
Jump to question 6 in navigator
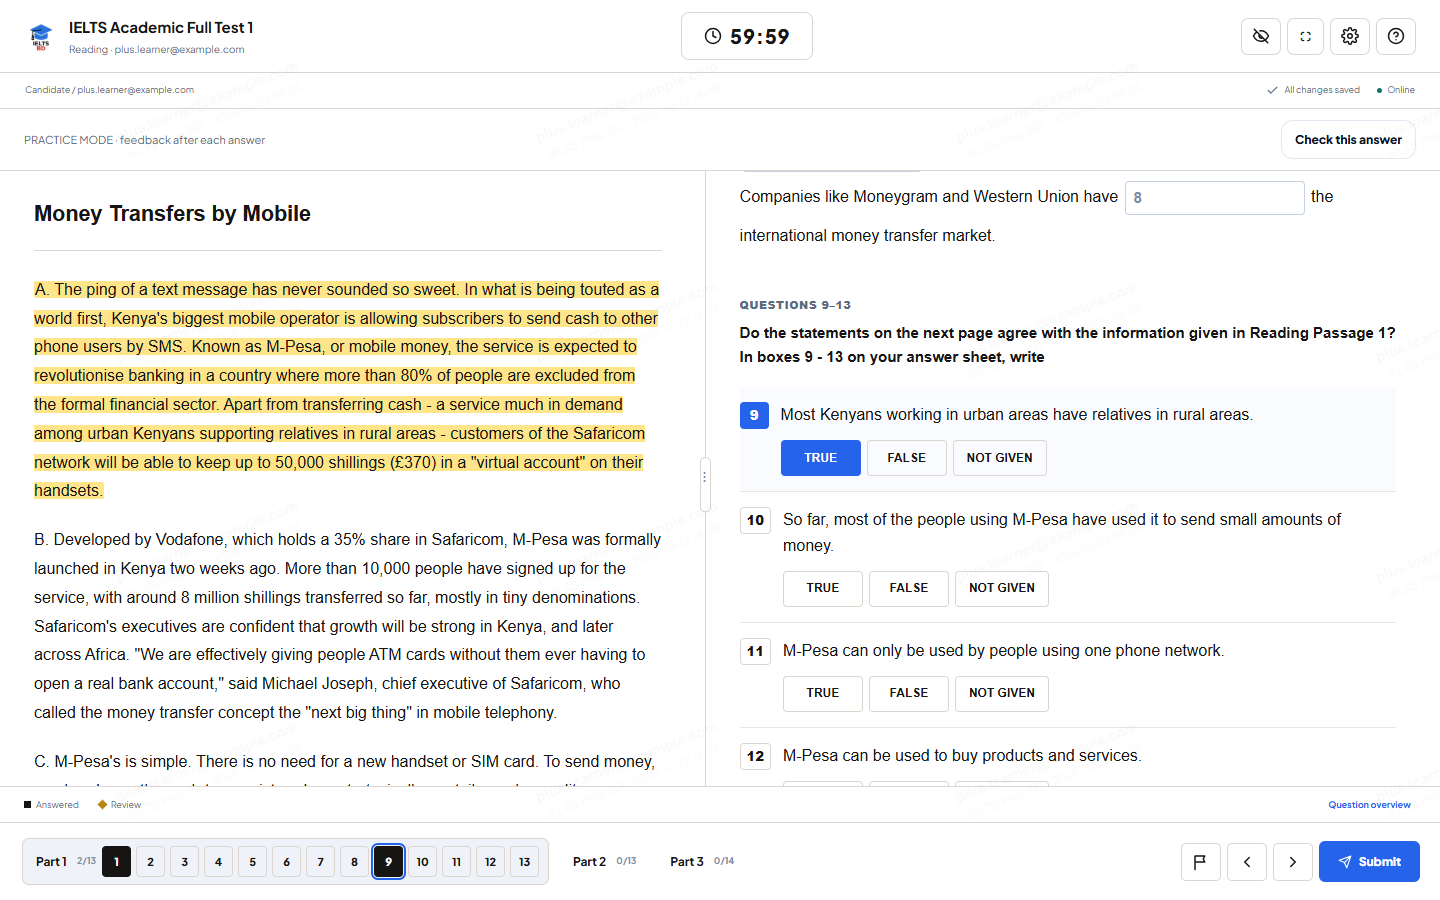286,862
